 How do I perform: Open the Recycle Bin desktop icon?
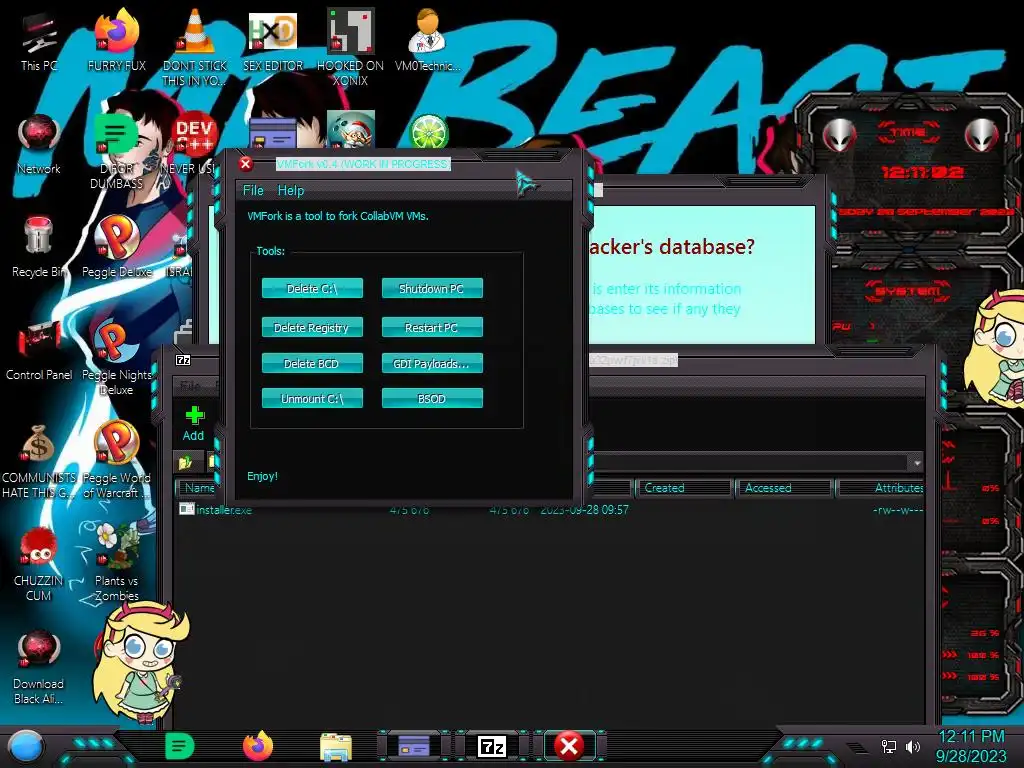(39, 247)
